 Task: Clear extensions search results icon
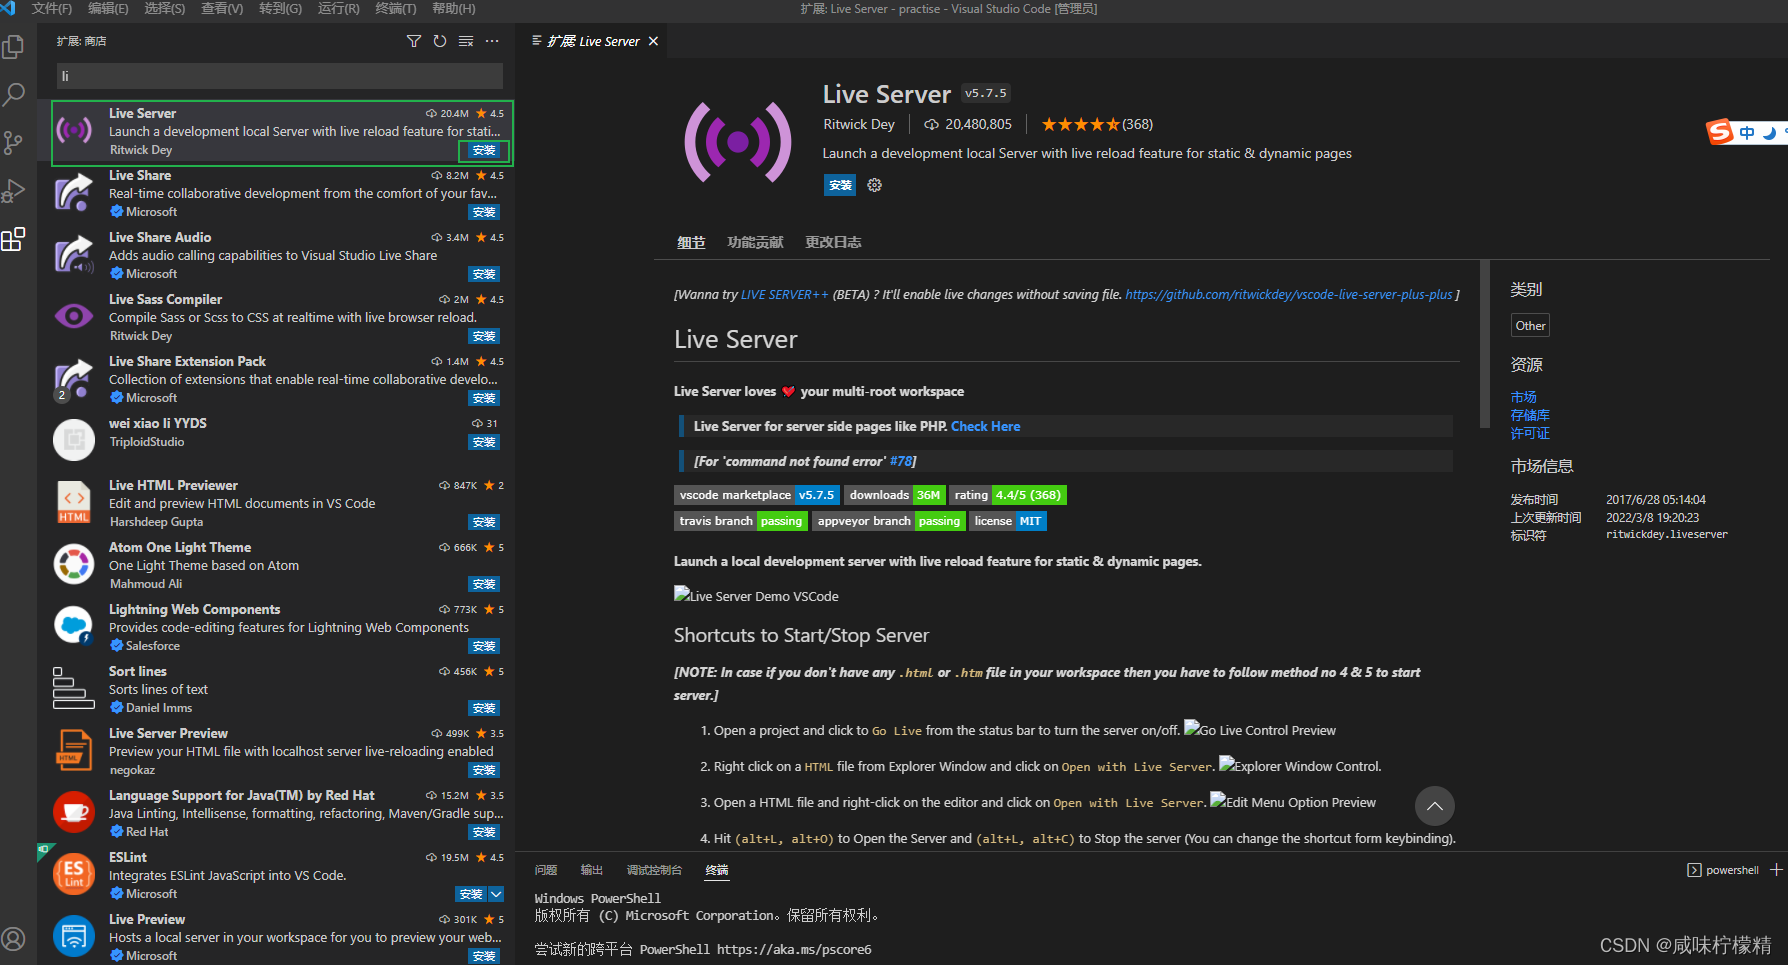(466, 41)
